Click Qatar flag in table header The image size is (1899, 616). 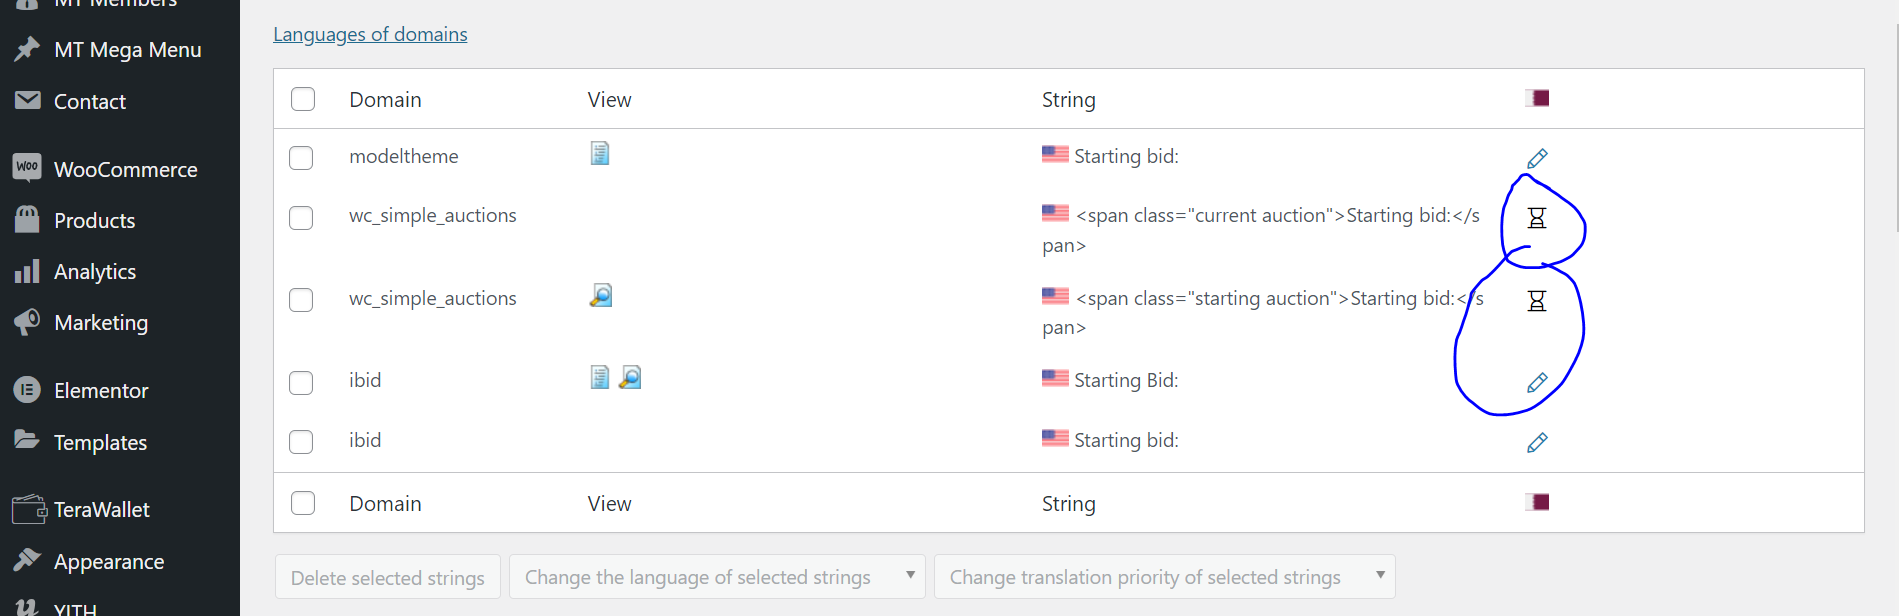click(x=1537, y=98)
